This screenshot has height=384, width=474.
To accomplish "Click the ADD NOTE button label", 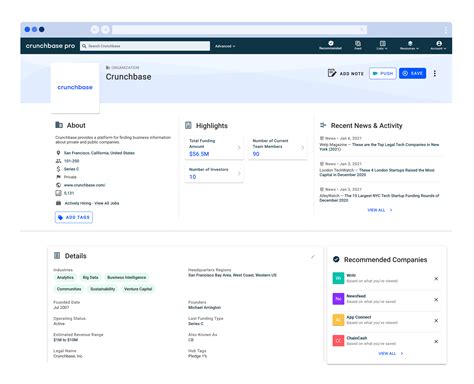I will pyautogui.click(x=352, y=74).
